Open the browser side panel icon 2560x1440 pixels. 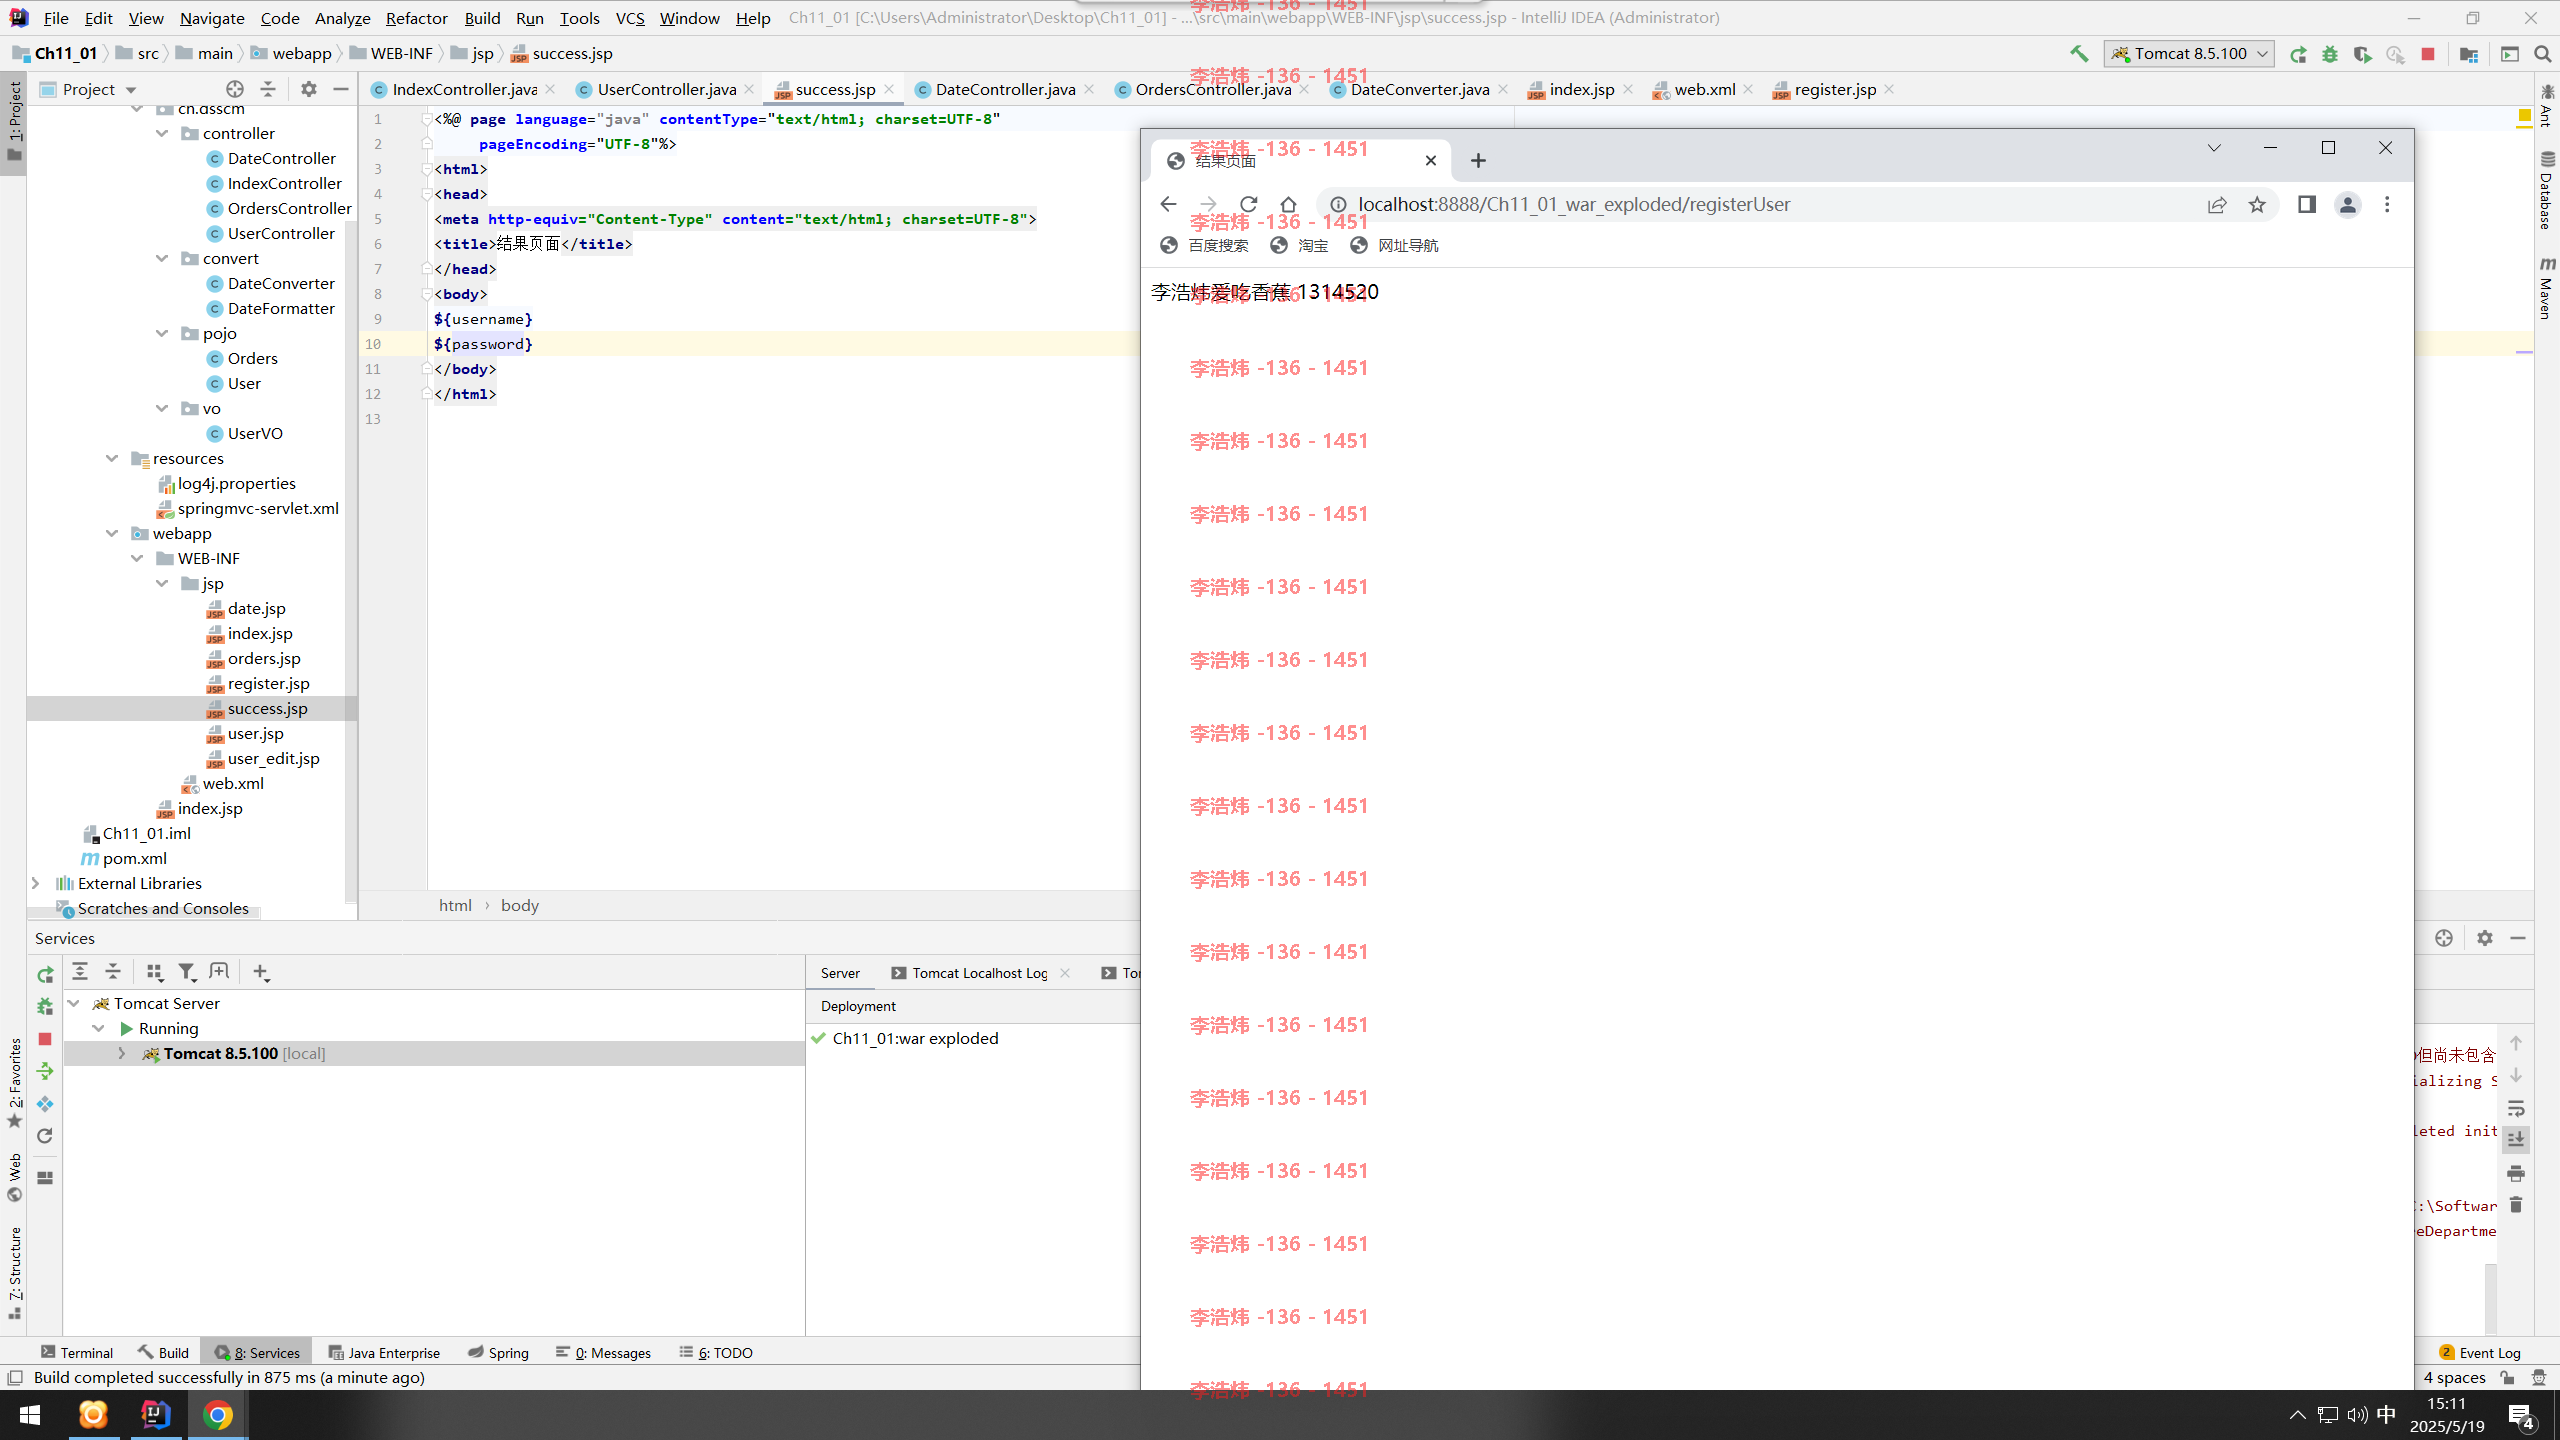click(x=2307, y=204)
